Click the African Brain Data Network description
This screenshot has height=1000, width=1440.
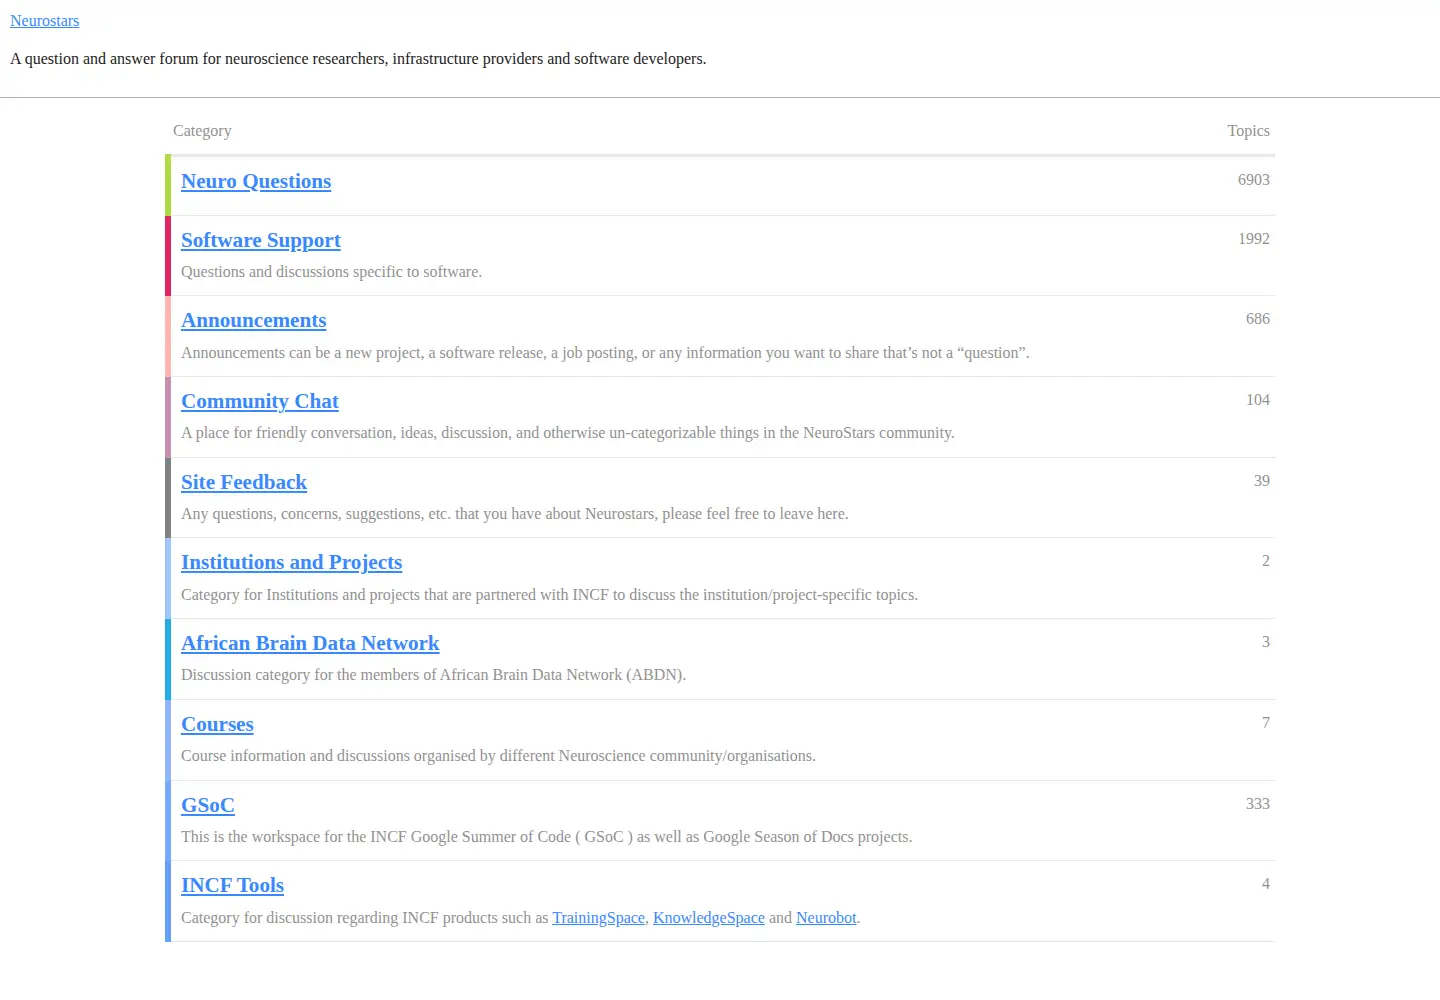click(433, 675)
